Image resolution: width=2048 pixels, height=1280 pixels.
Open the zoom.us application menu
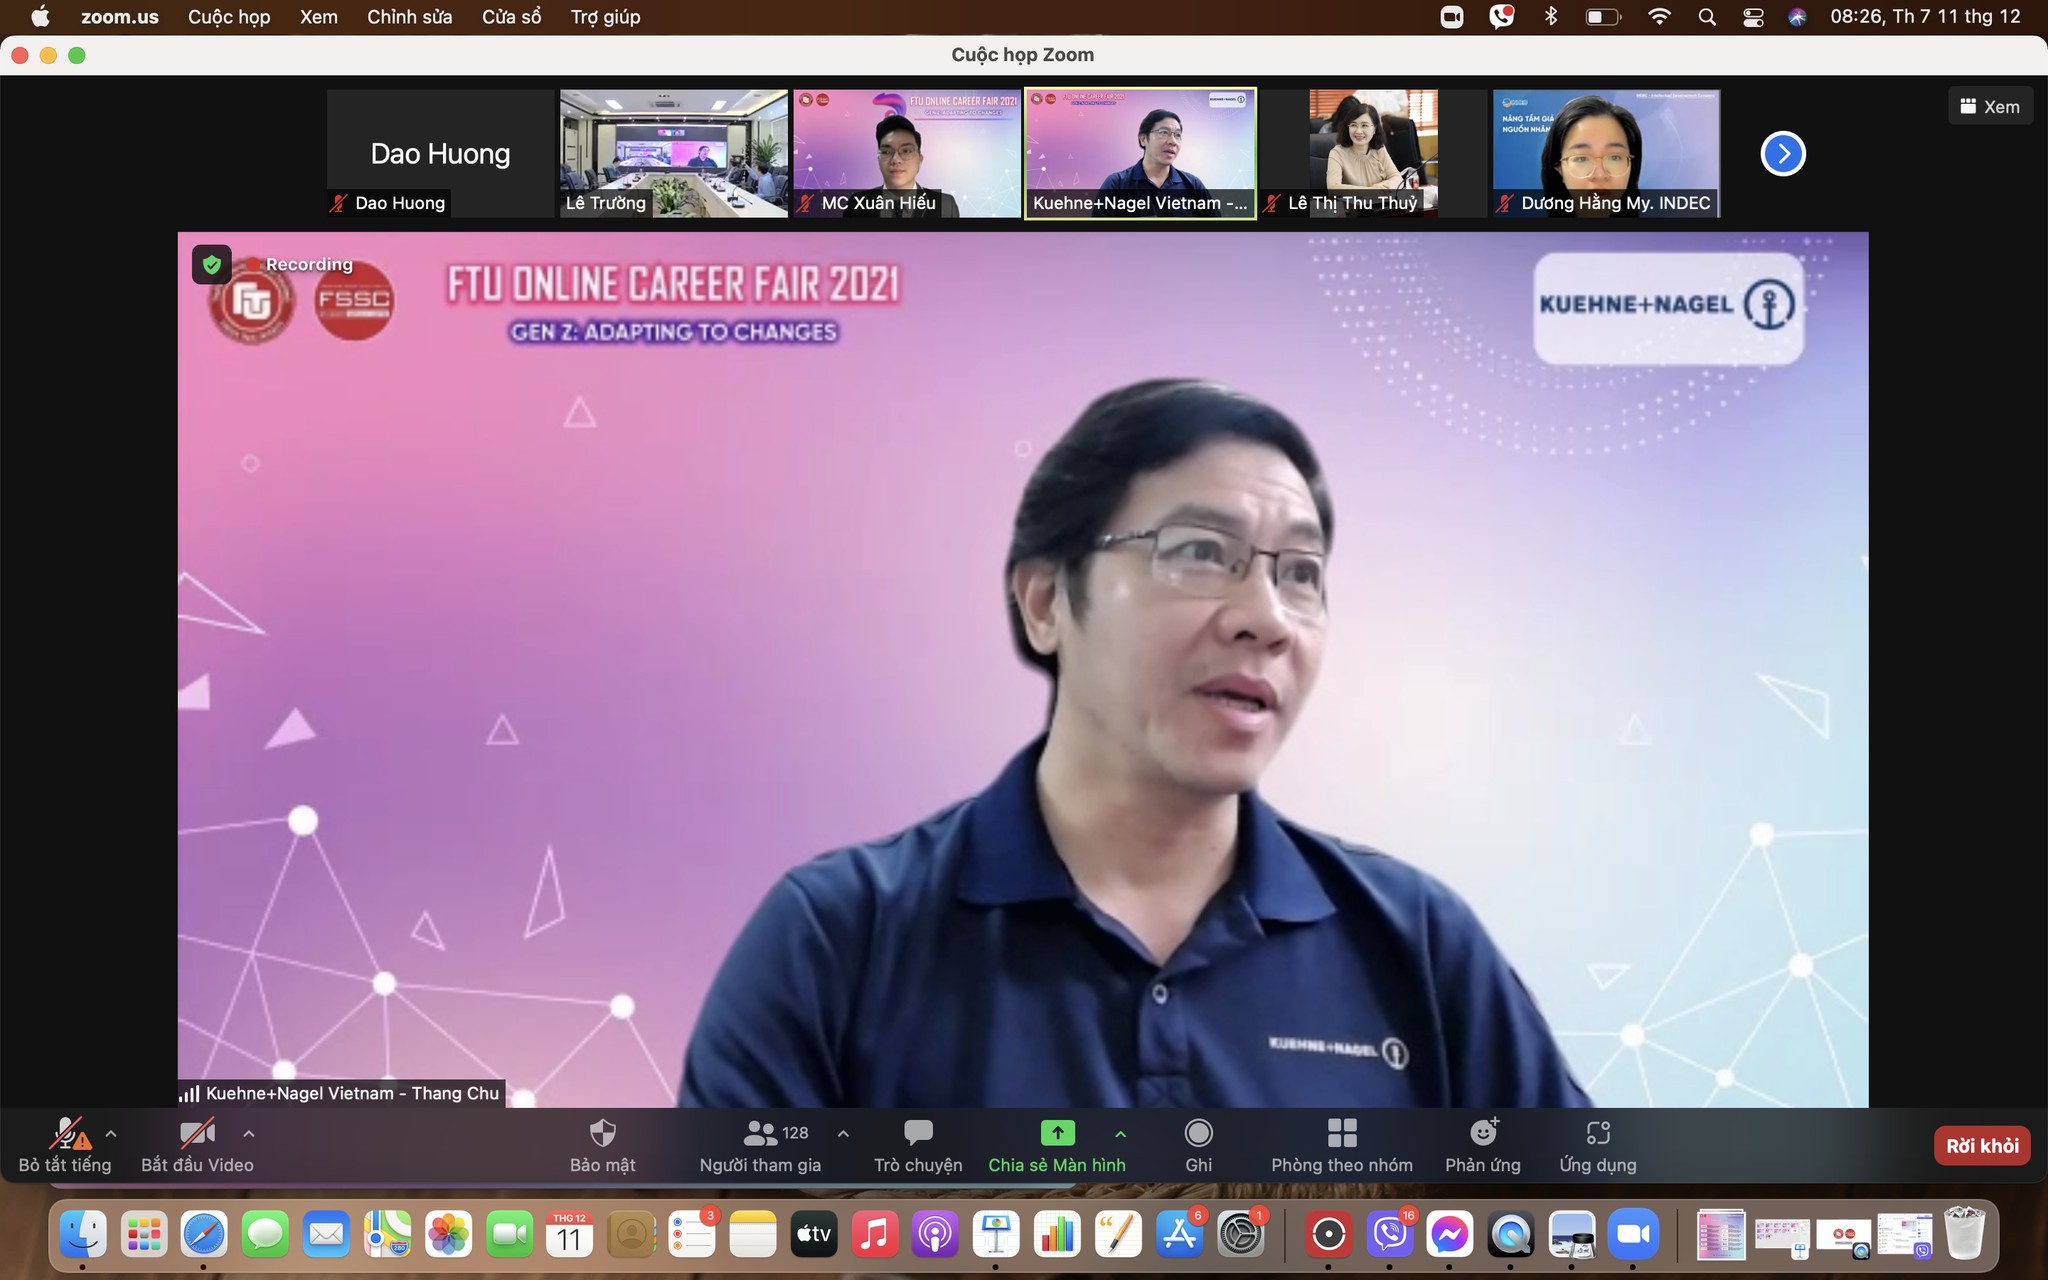click(x=120, y=17)
